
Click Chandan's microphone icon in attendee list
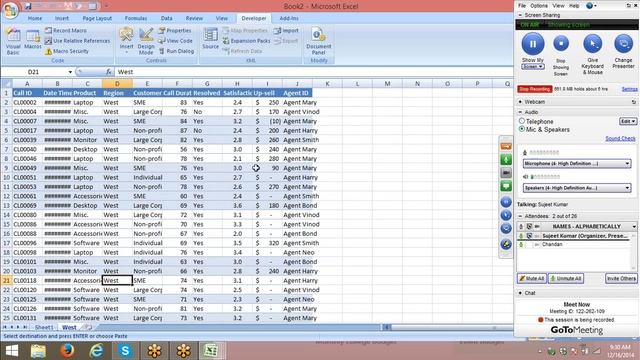tap(521, 244)
